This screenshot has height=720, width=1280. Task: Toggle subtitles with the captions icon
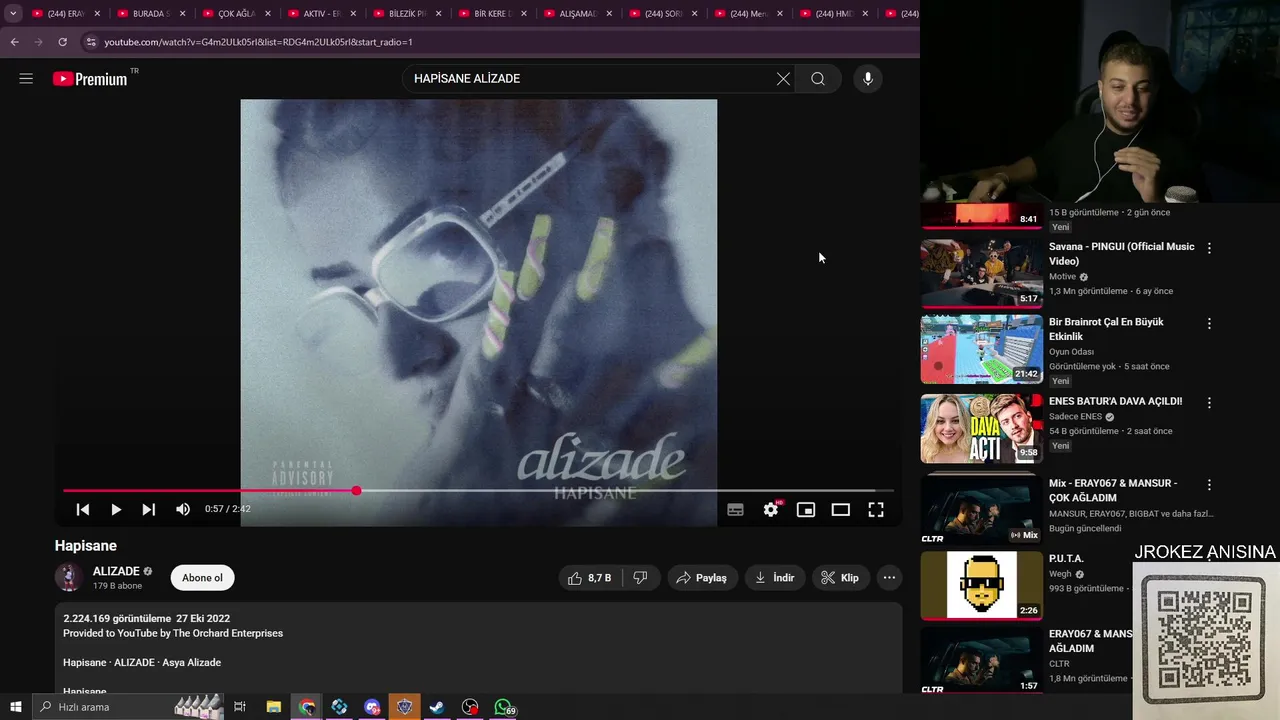(735, 509)
